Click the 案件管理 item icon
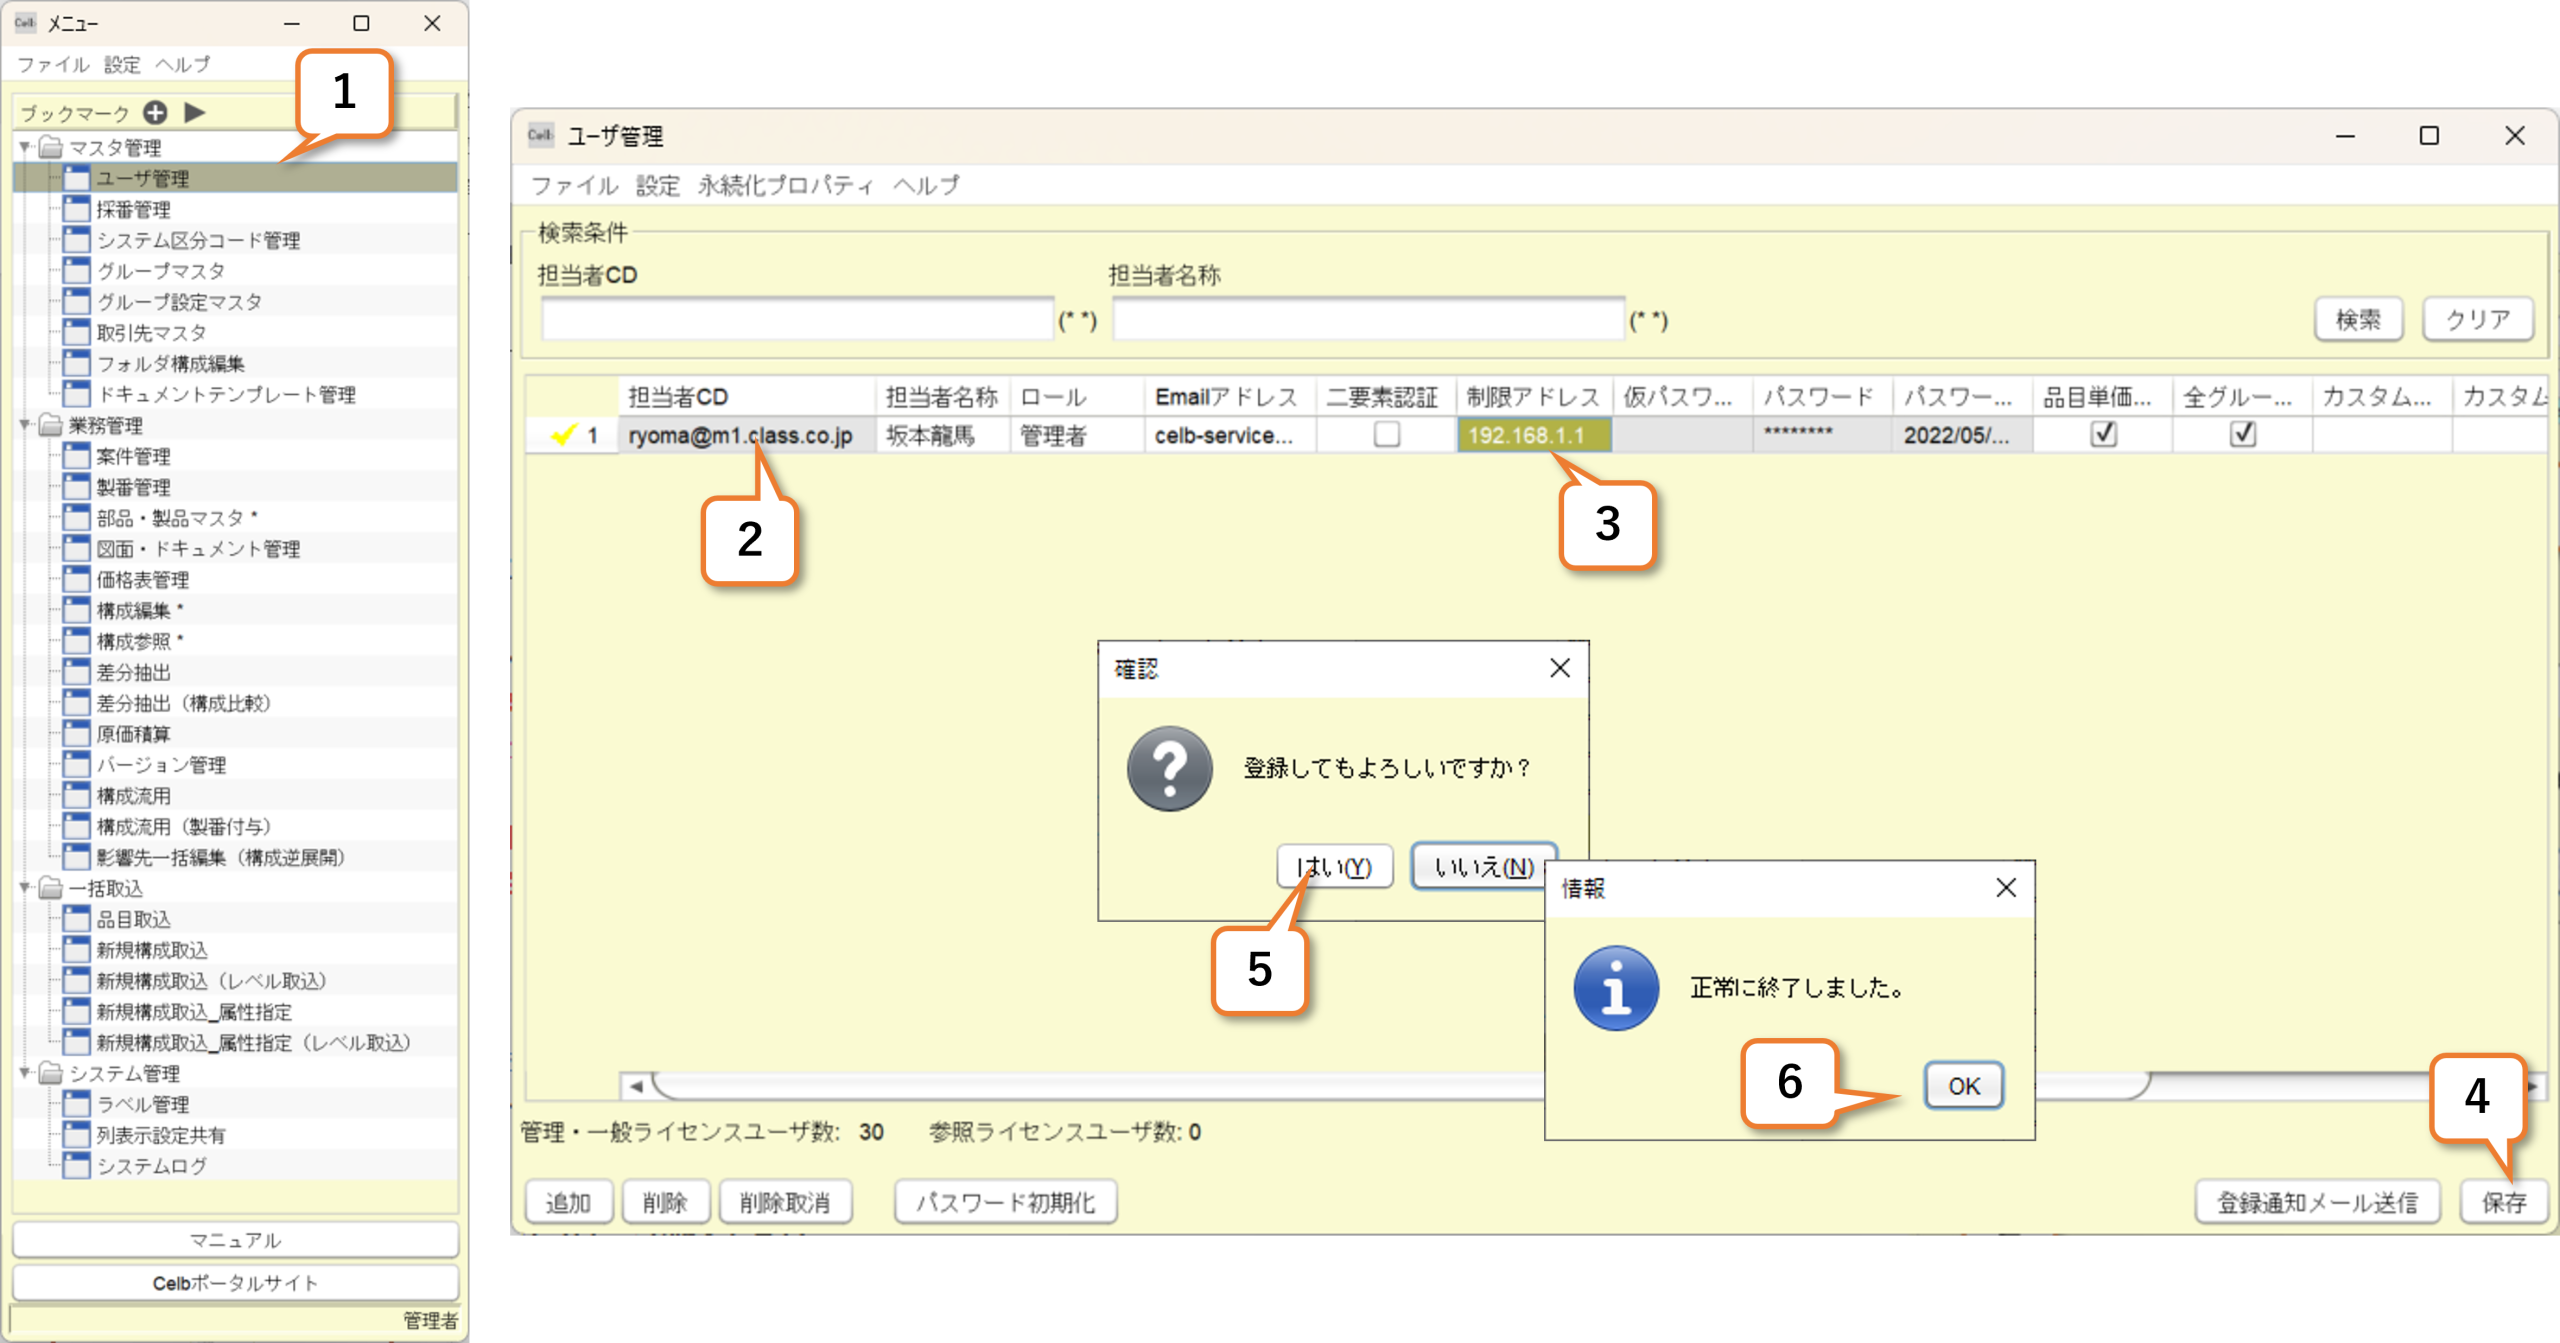The width and height of the screenshot is (2560, 1343). point(76,456)
